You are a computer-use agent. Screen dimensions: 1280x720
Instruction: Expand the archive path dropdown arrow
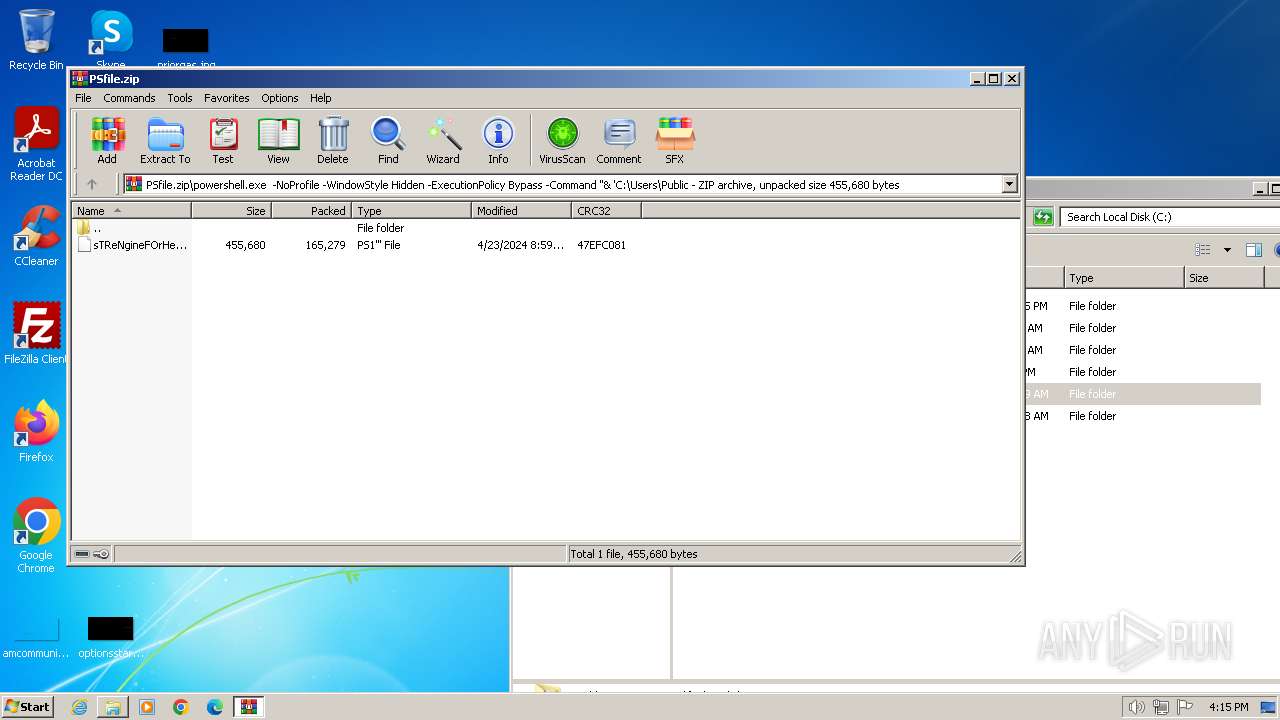coord(1009,184)
